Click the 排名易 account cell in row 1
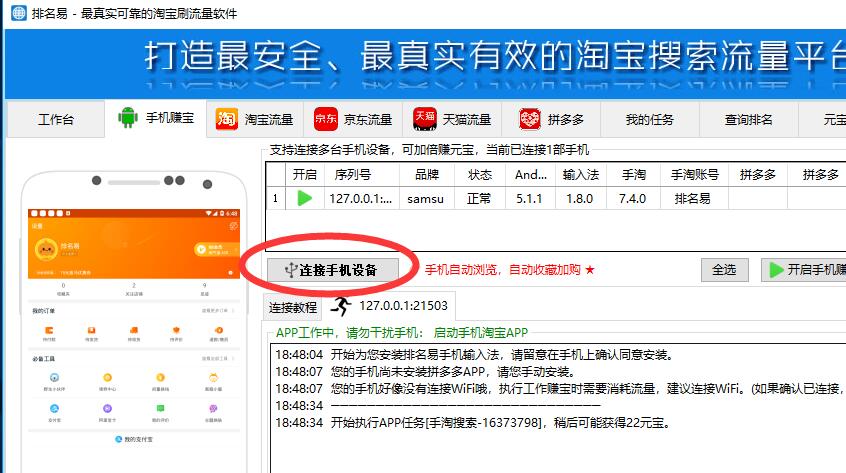 click(x=693, y=198)
